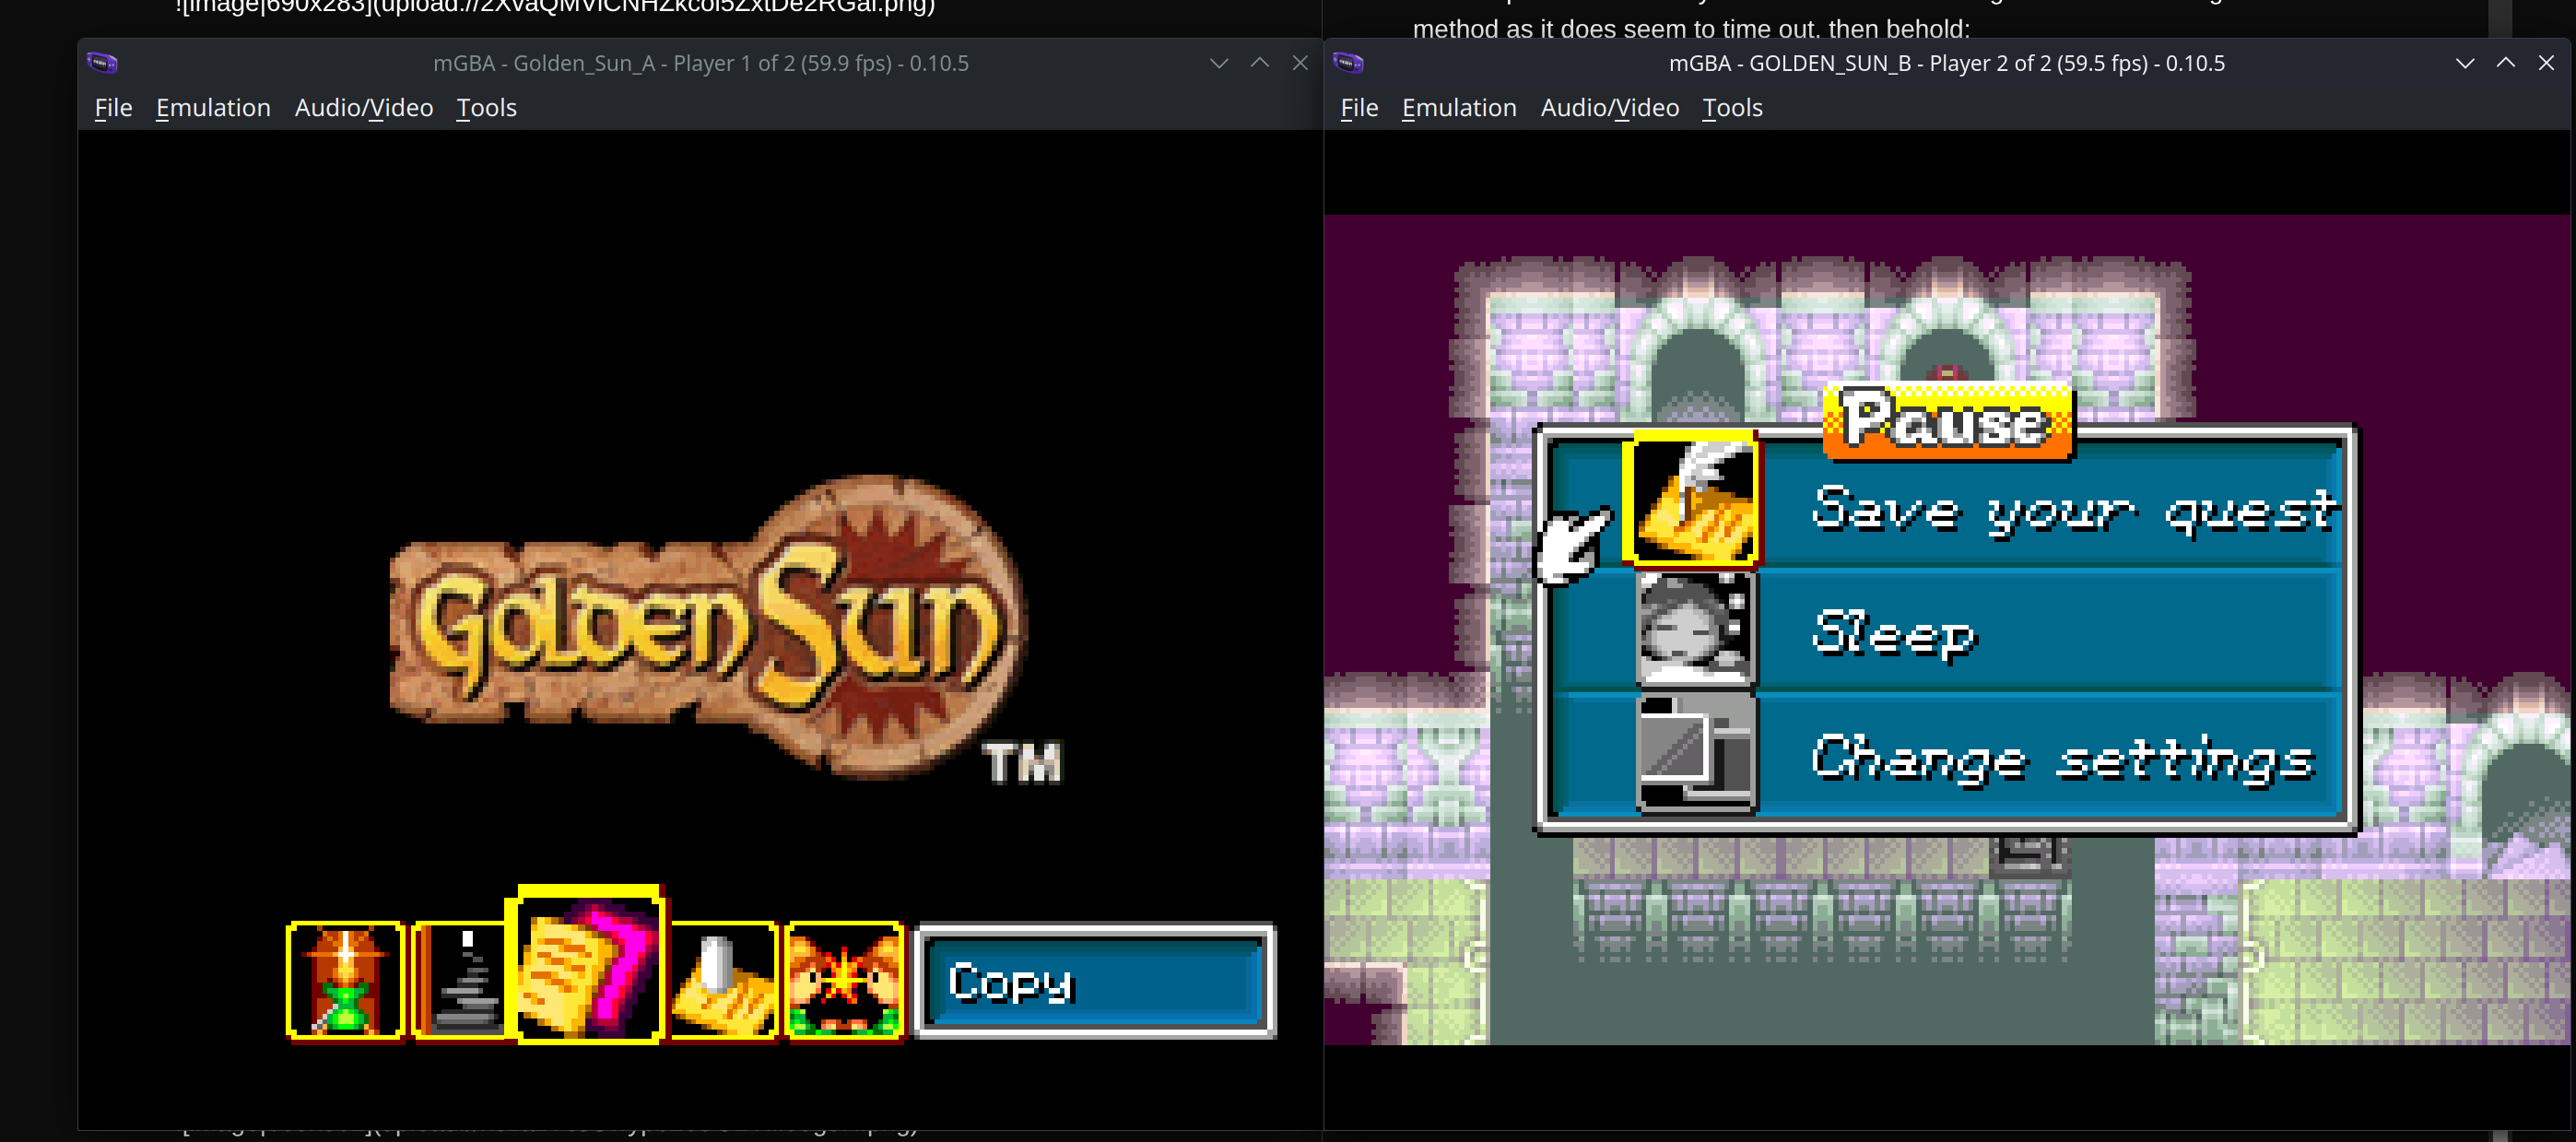Click the Copy label box

coord(1095,981)
